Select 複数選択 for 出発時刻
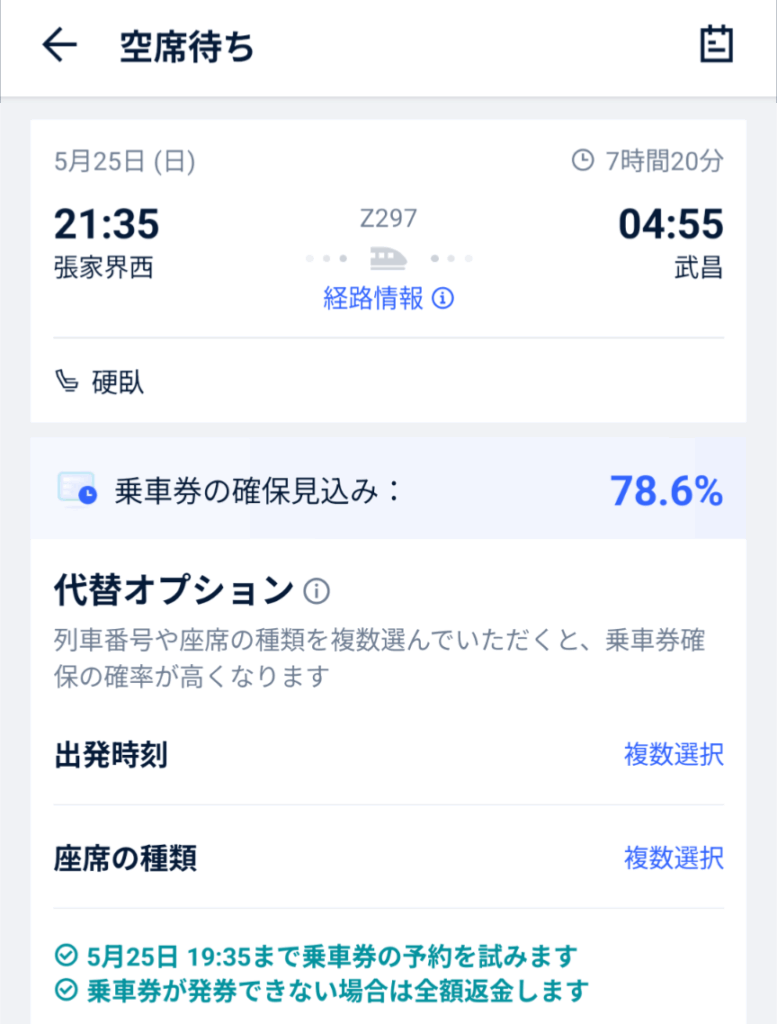The height and width of the screenshot is (1024, 777). point(674,754)
